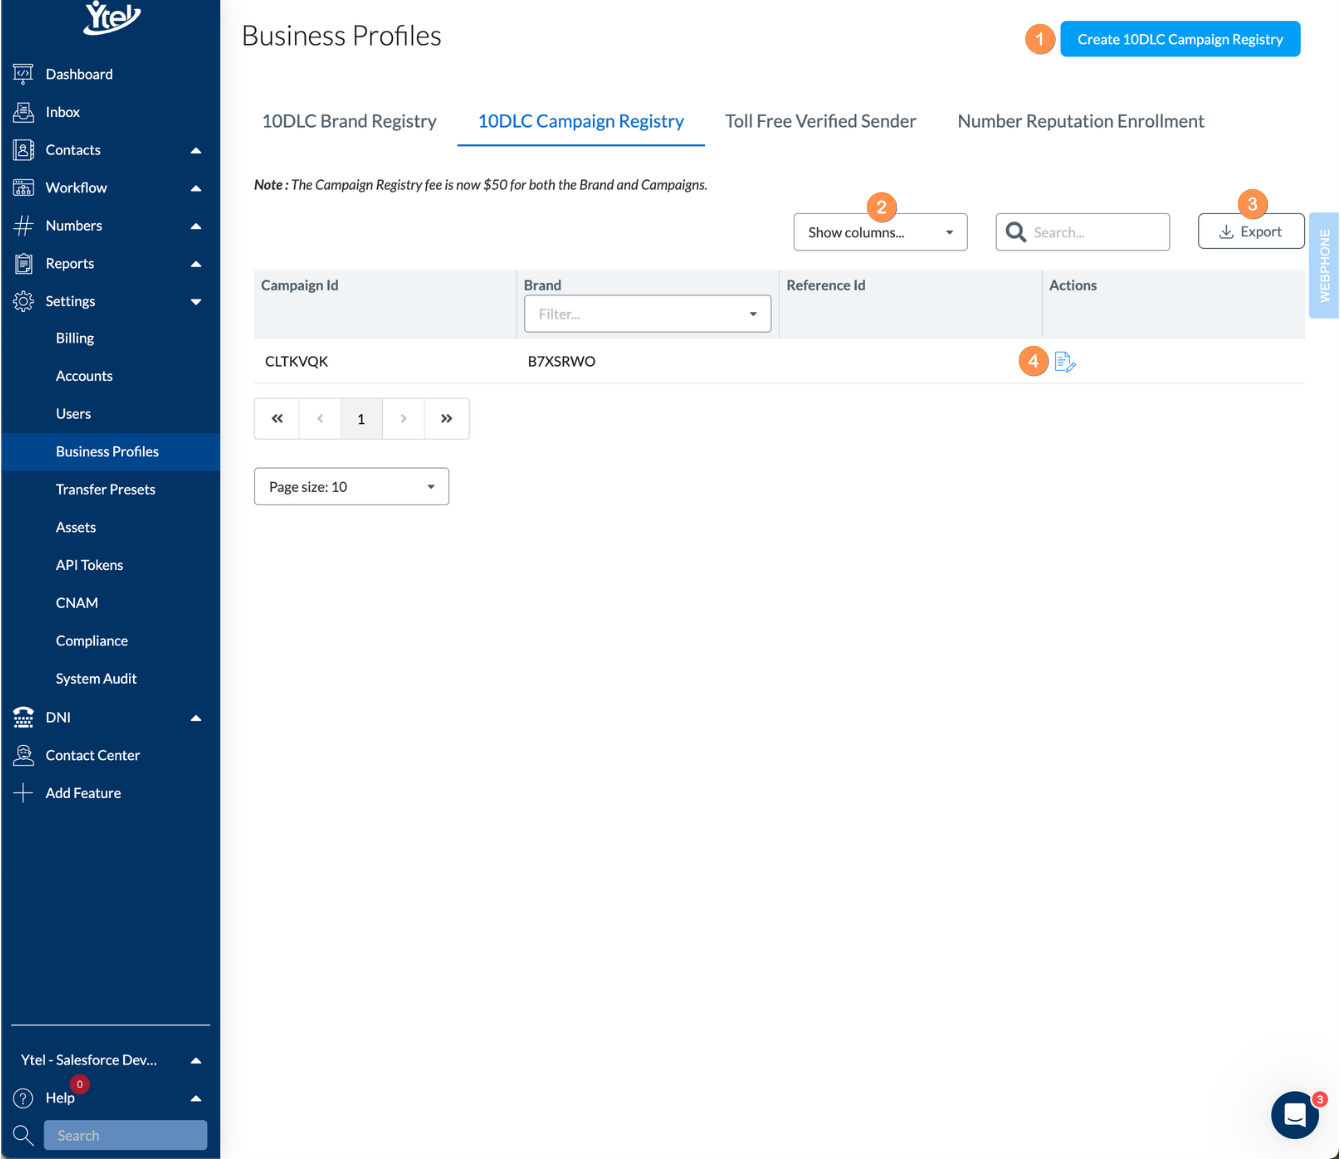Click the Contact Center agent icon
Viewport: 1341px width, 1159px height.
(23, 755)
